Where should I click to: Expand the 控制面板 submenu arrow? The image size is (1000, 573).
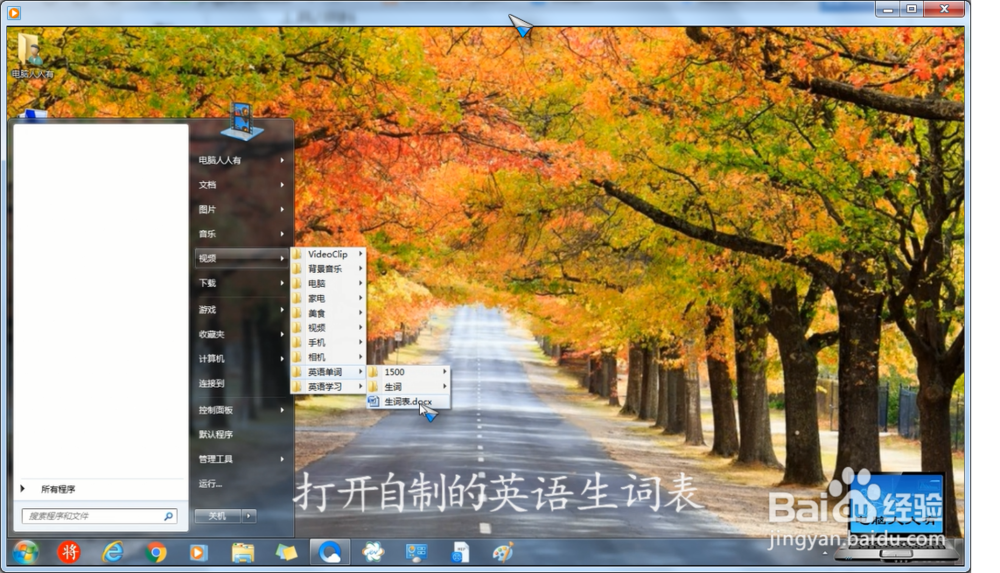[282, 410]
